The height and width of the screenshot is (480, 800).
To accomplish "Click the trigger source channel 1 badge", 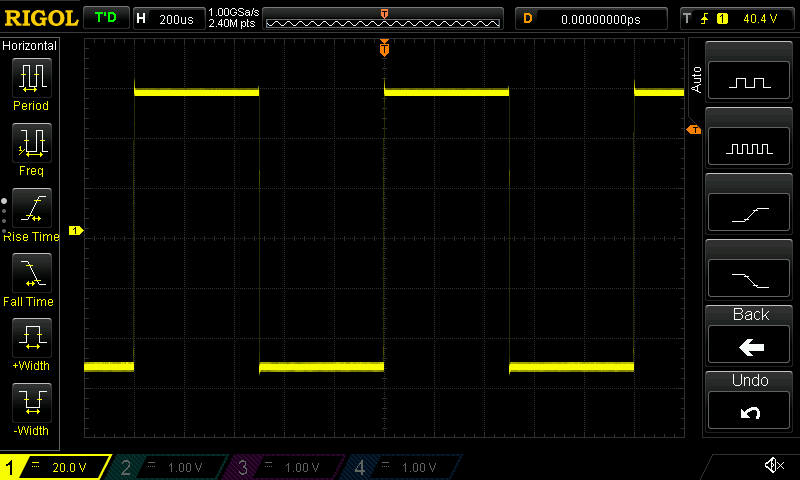I will (722, 19).
